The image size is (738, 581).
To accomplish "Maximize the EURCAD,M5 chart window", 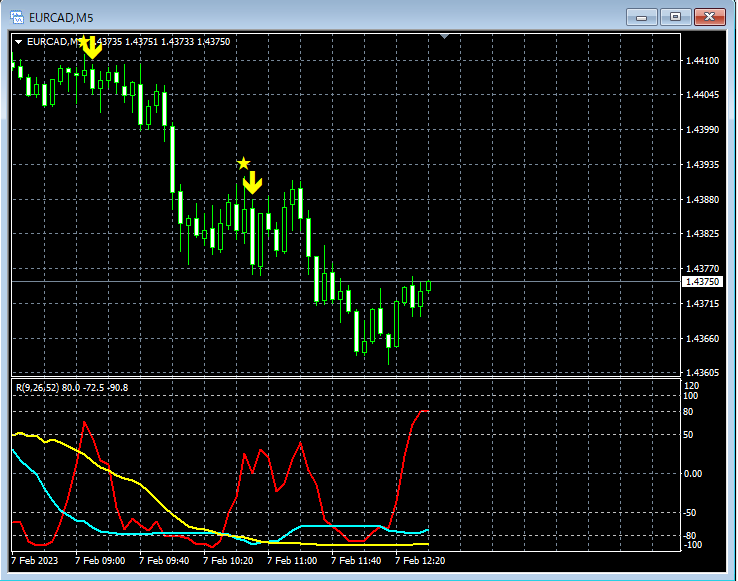I will 675,17.
